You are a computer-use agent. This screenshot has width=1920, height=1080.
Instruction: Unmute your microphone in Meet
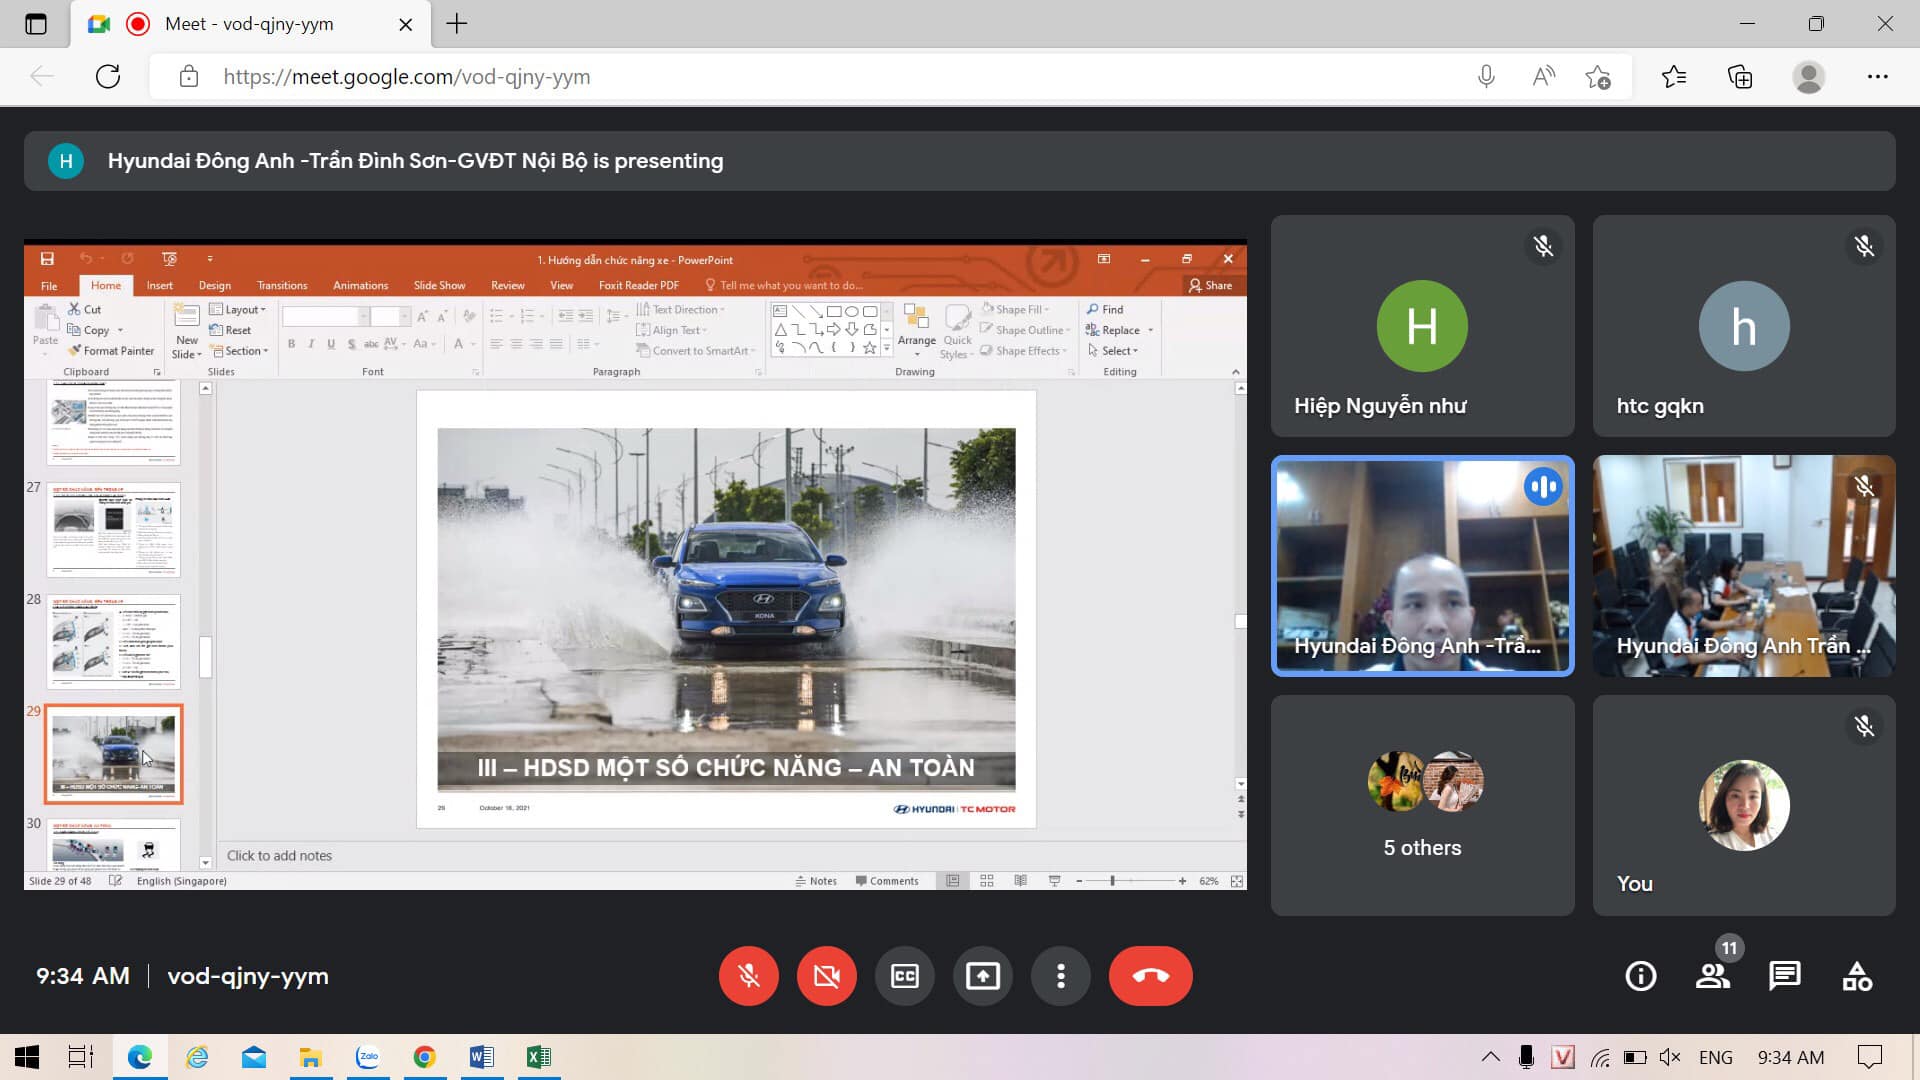748,976
